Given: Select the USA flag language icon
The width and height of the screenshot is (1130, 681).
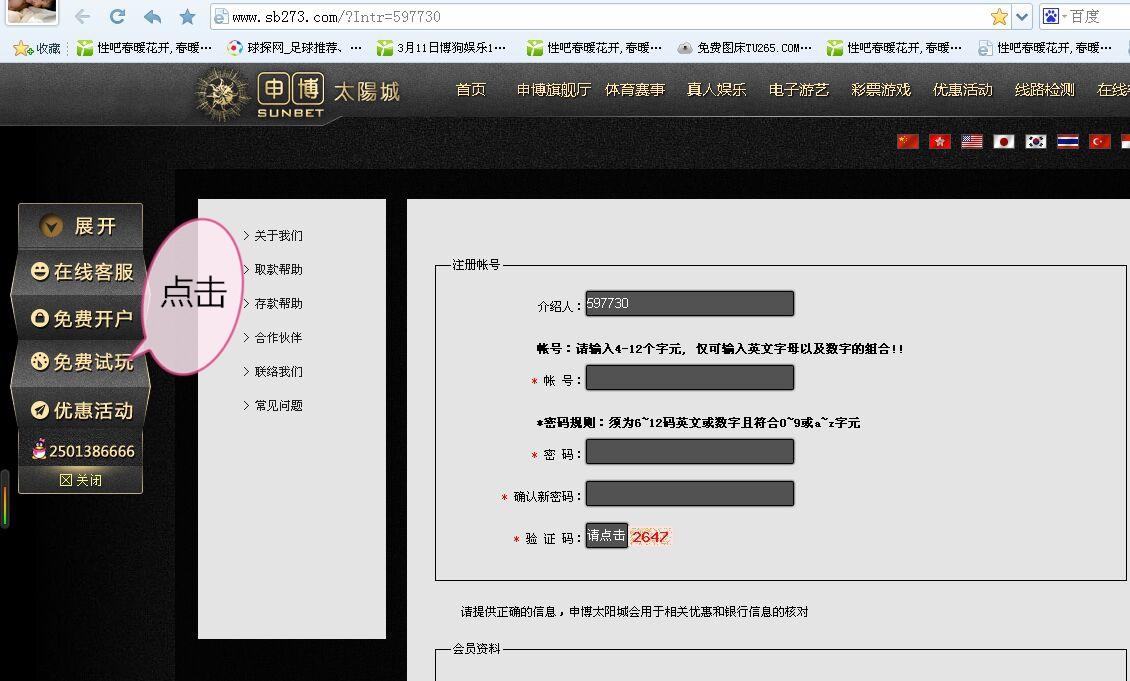Looking at the screenshot, I should [971, 141].
